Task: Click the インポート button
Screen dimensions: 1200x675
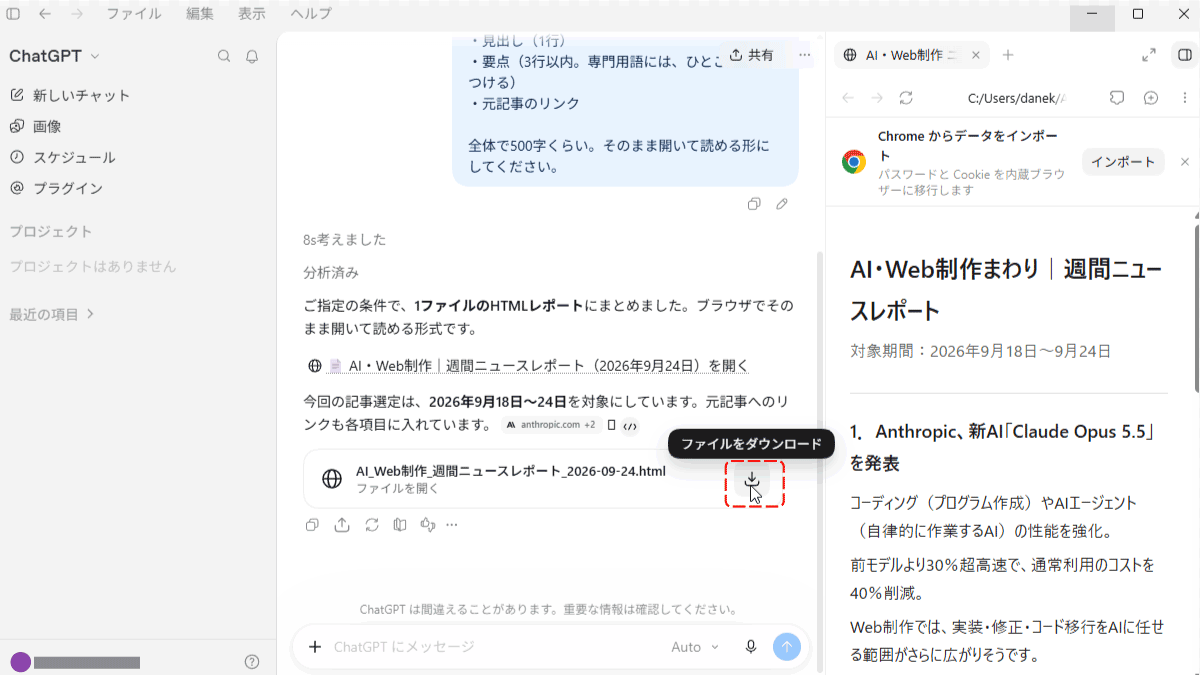Action: [1123, 162]
